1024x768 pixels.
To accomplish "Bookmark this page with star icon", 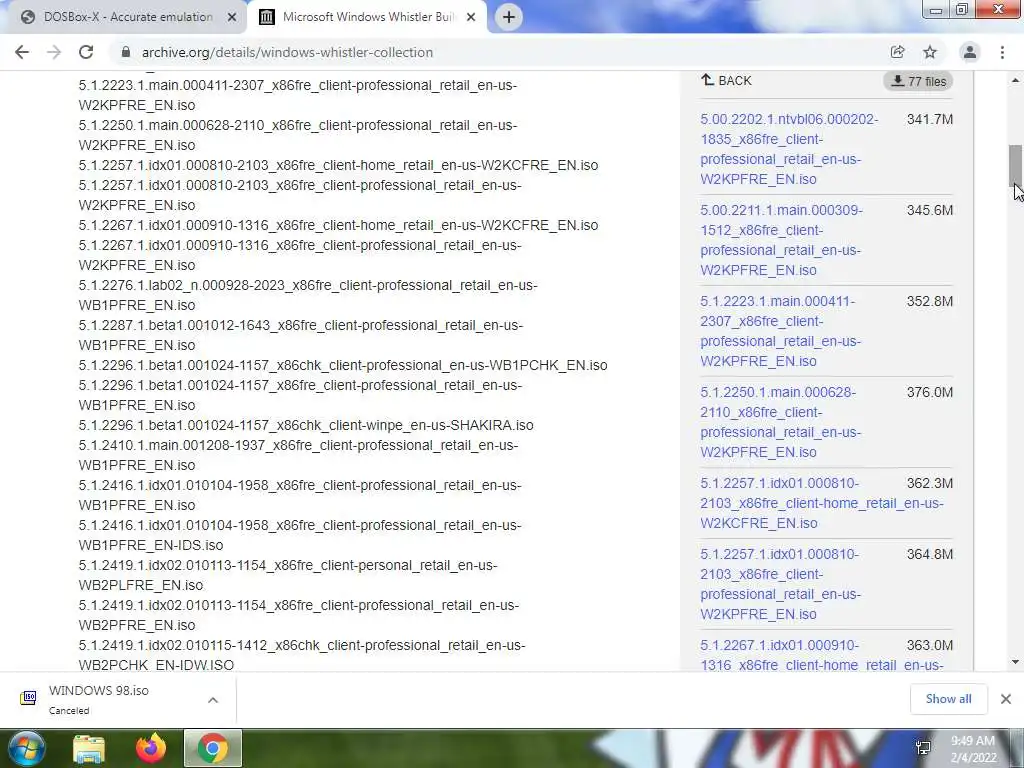I will point(930,52).
